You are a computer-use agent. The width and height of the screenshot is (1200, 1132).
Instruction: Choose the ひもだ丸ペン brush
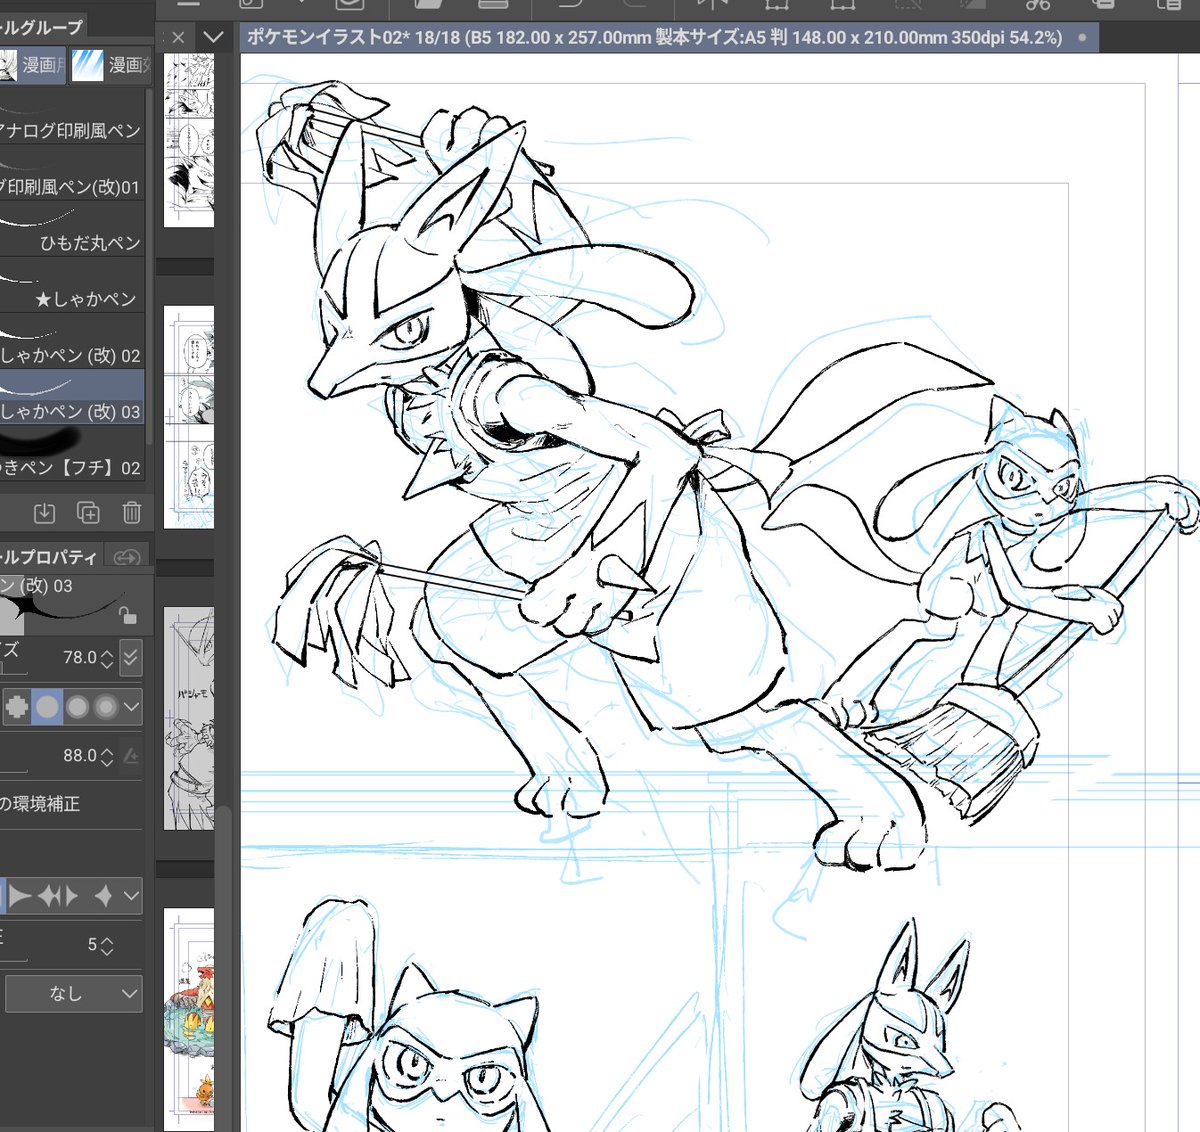pos(72,229)
